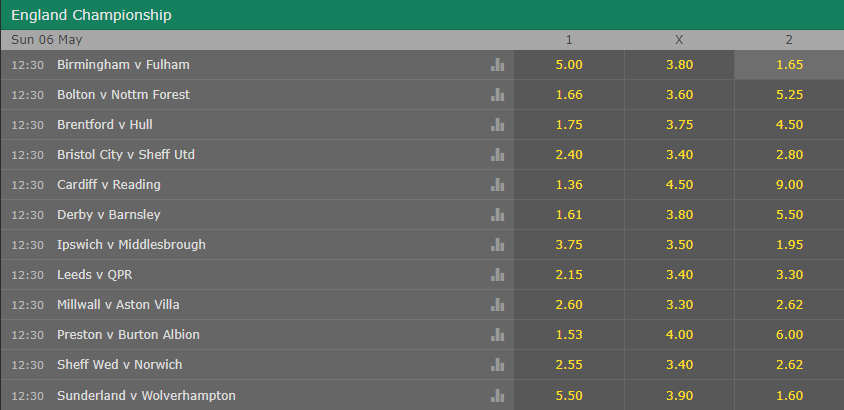Pick draw odds 3.30 for Millwall v Aston Villa
Viewport: 844px width, 410px height.
[x=679, y=305]
